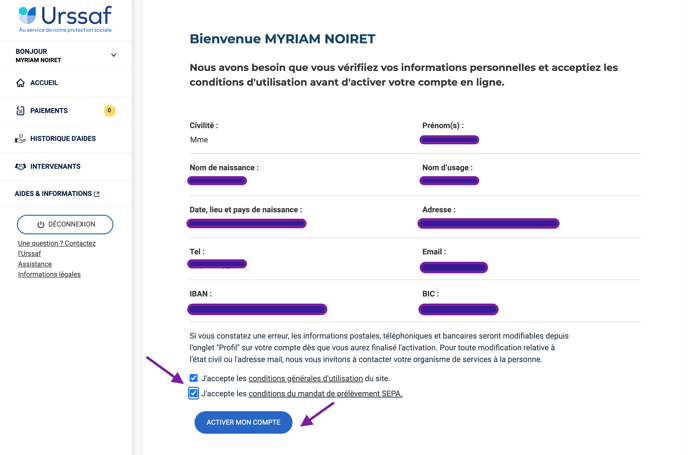Open the Assistance link in the sidebar
The width and height of the screenshot is (688, 455).
pos(35,264)
